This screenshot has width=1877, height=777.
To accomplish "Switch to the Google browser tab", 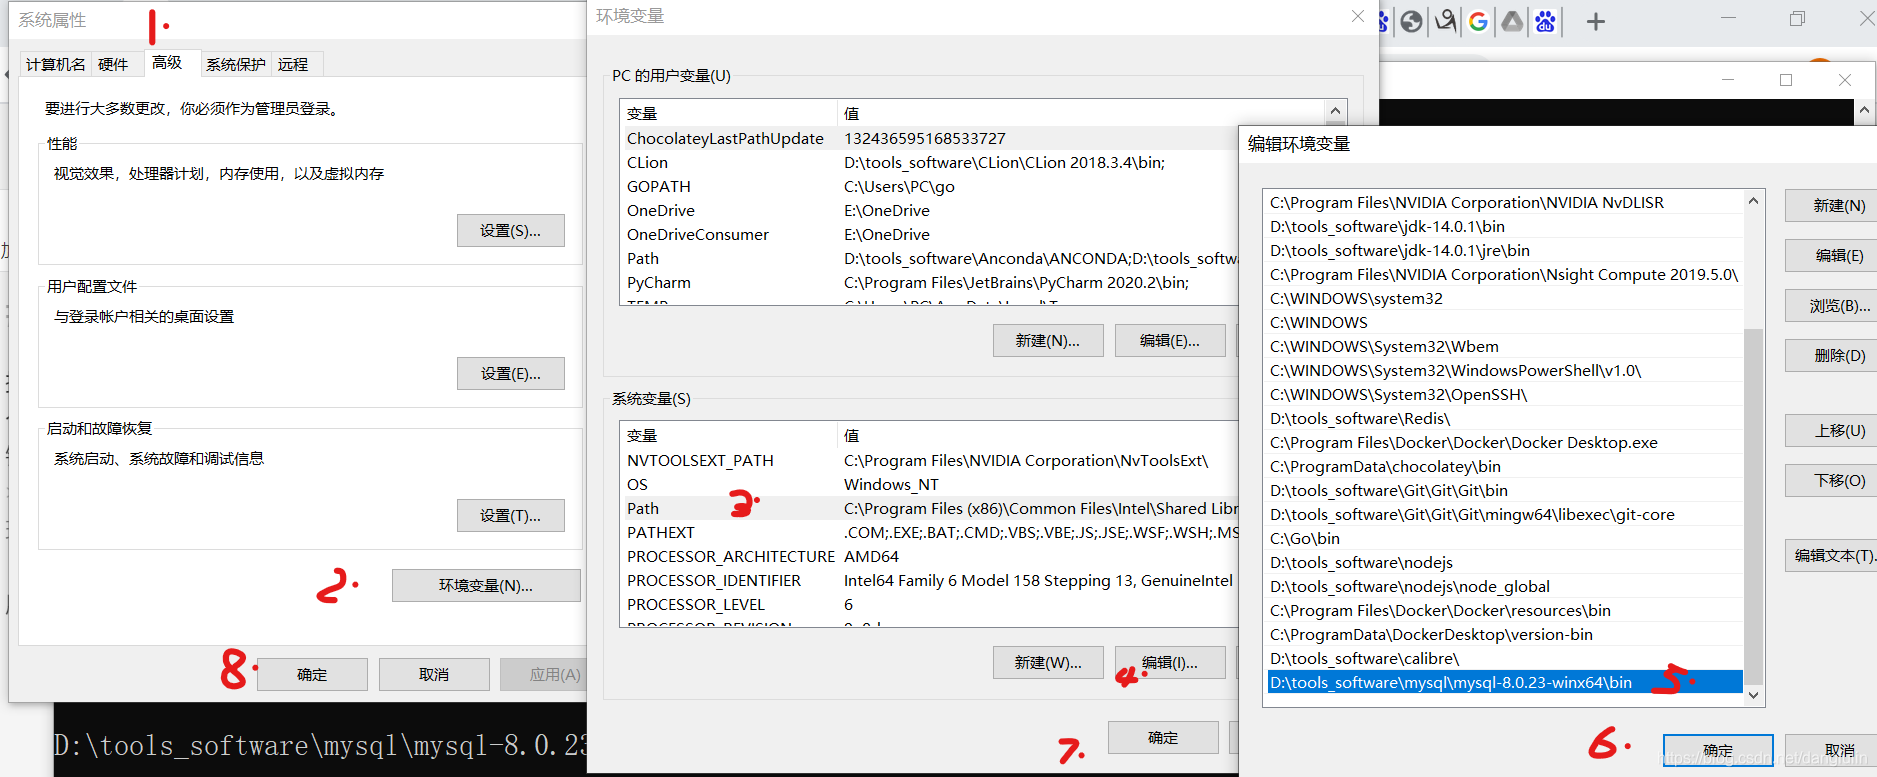I will click(1478, 21).
